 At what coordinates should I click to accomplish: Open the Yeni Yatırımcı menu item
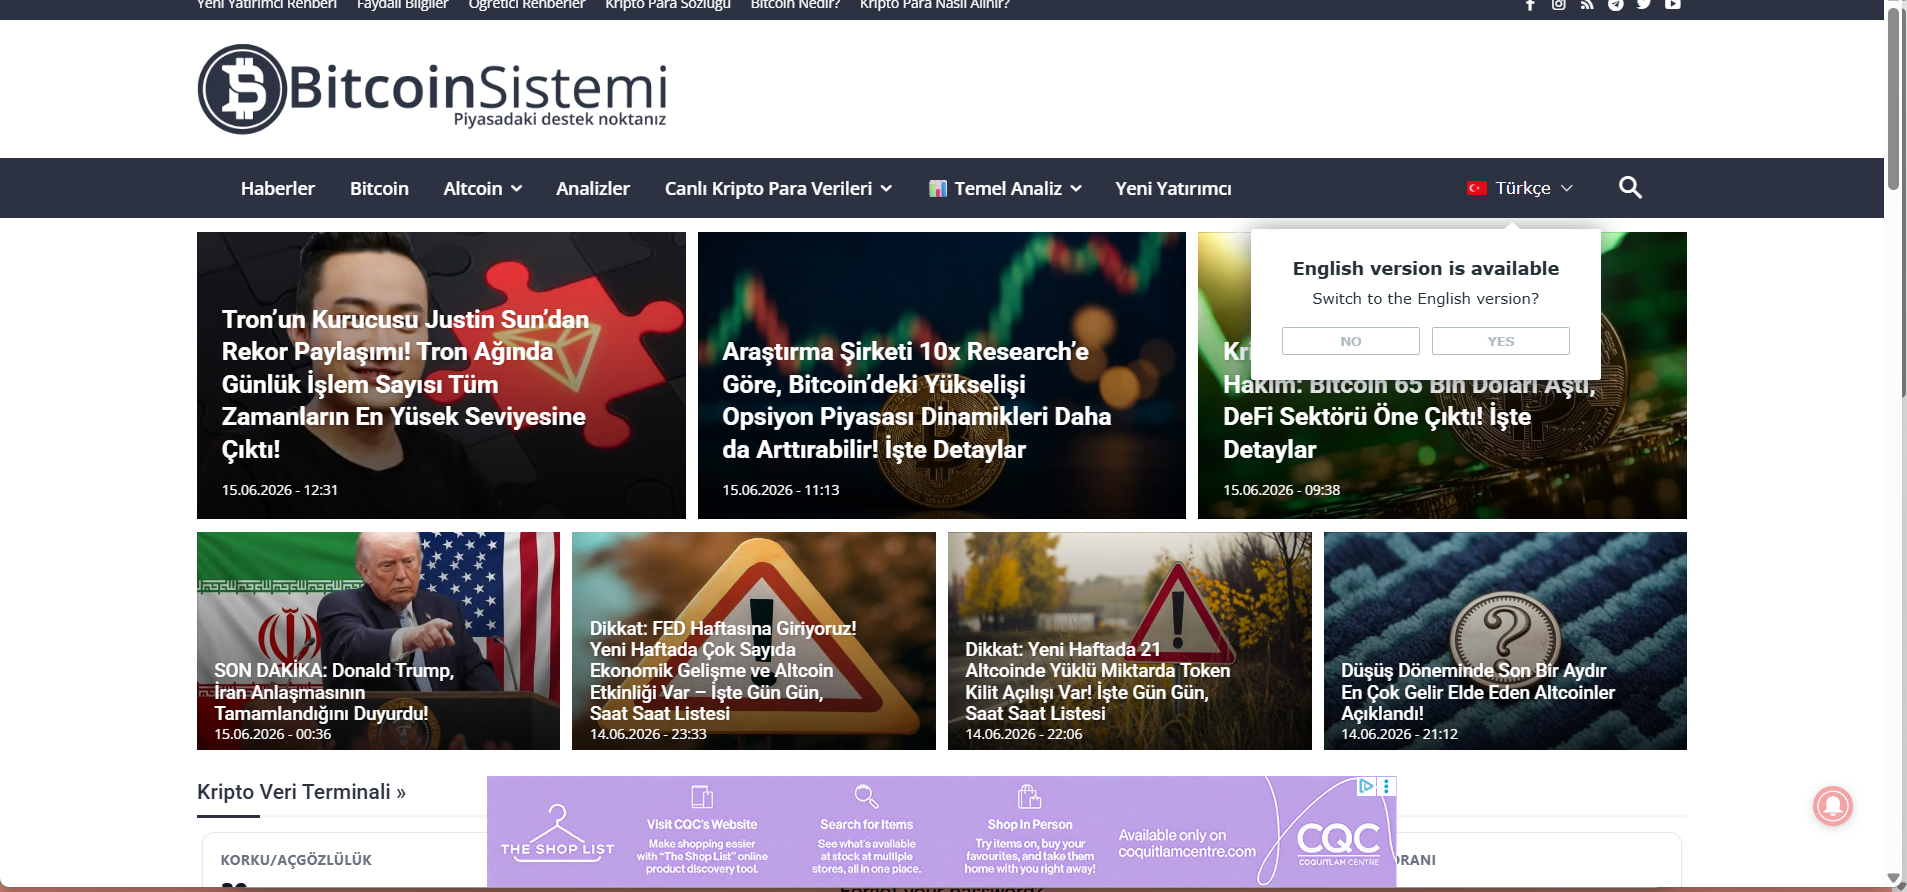pos(1173,188)
